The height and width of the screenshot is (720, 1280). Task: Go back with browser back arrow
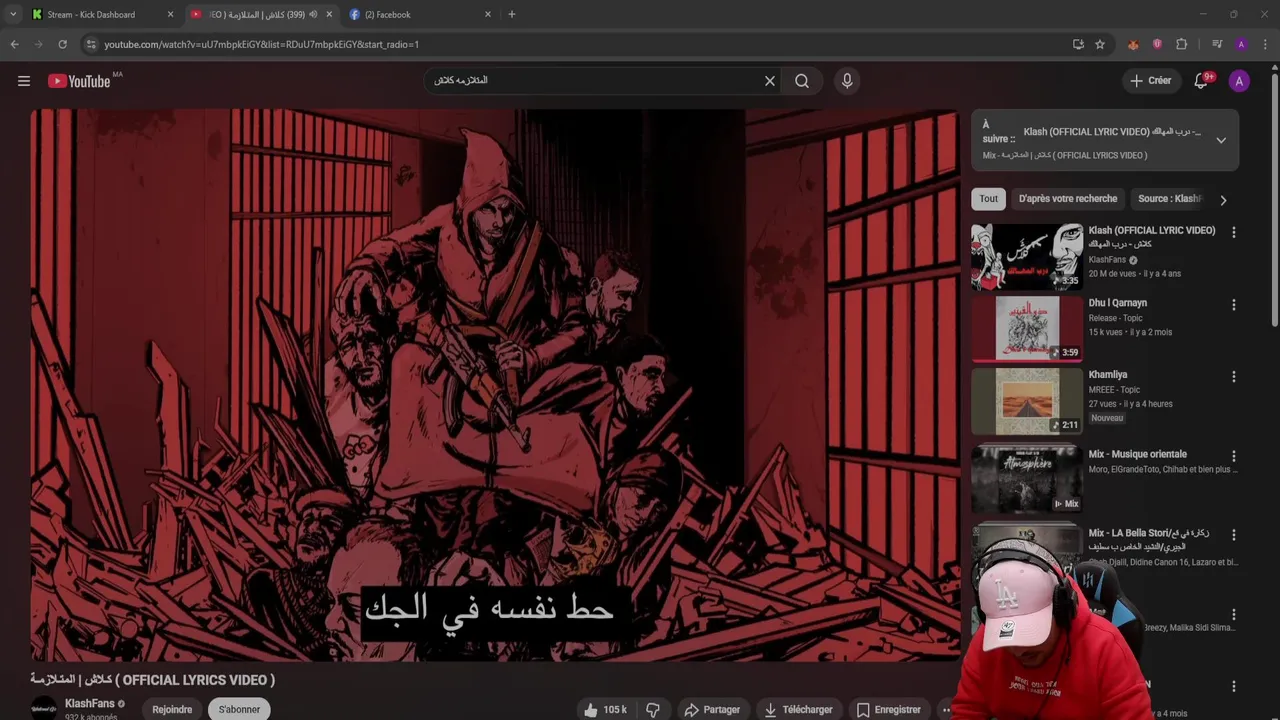14,44
